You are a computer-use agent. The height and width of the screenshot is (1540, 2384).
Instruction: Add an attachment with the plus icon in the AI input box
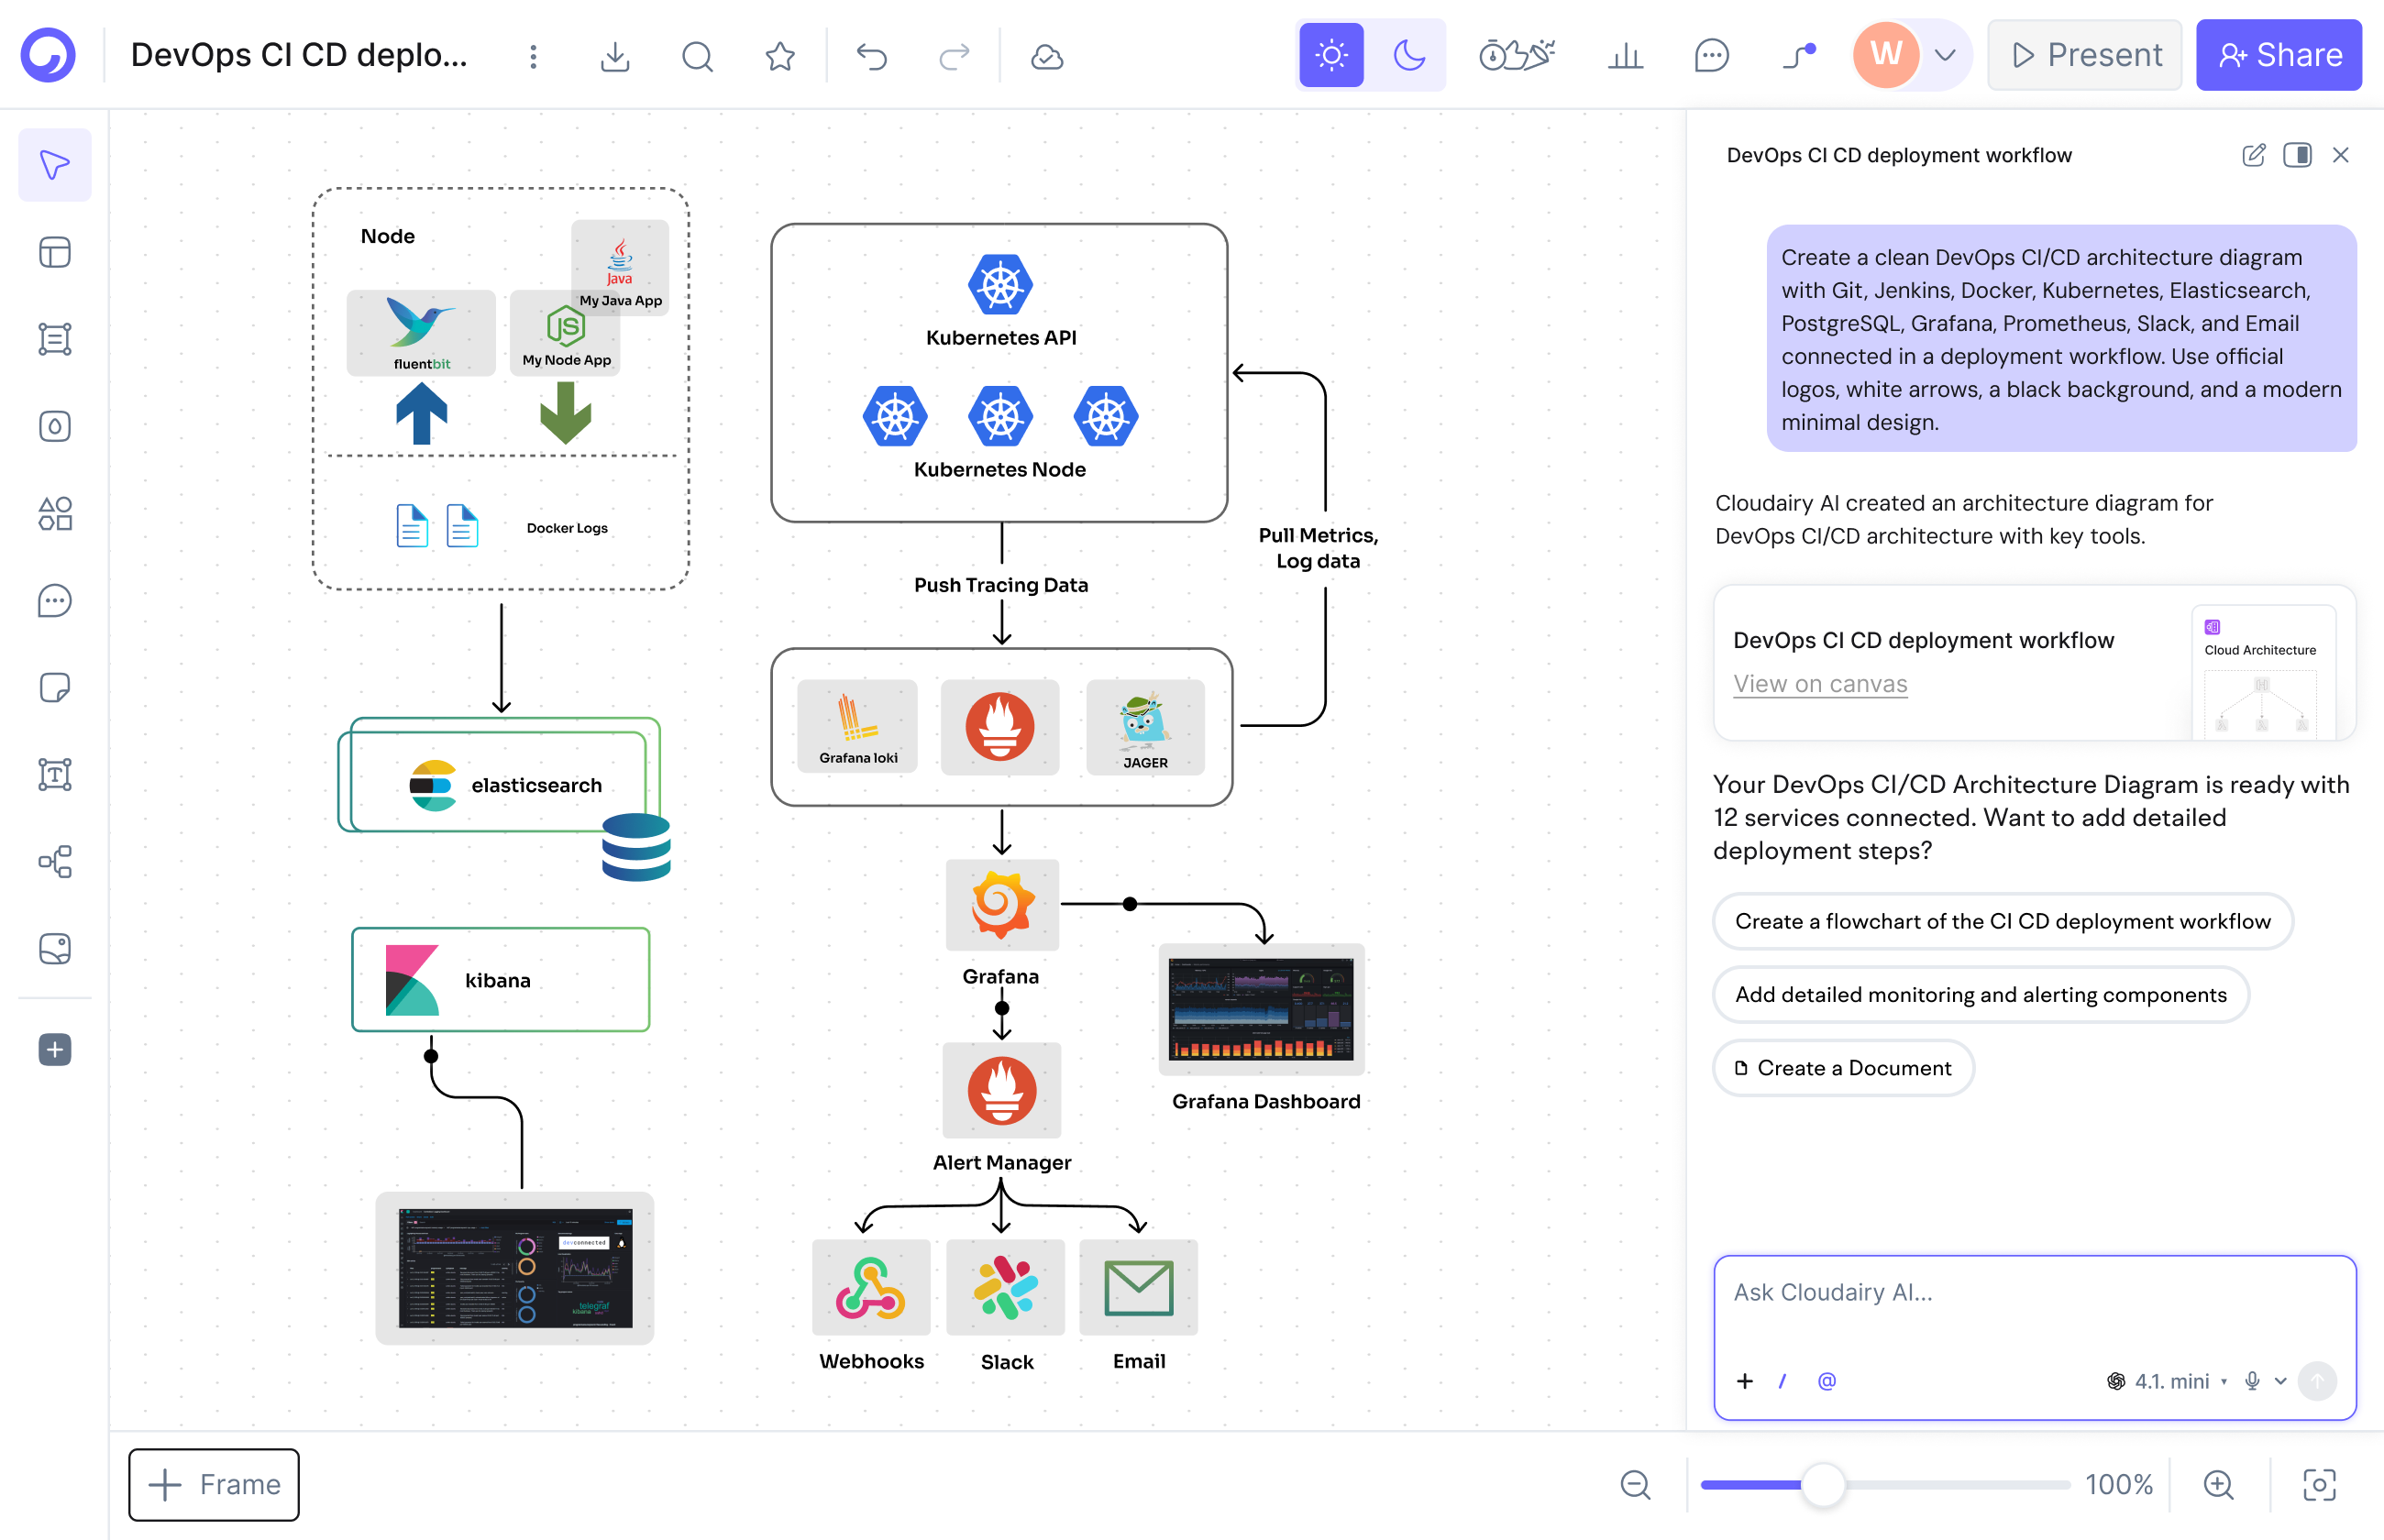click(x=1745, y=1381)
